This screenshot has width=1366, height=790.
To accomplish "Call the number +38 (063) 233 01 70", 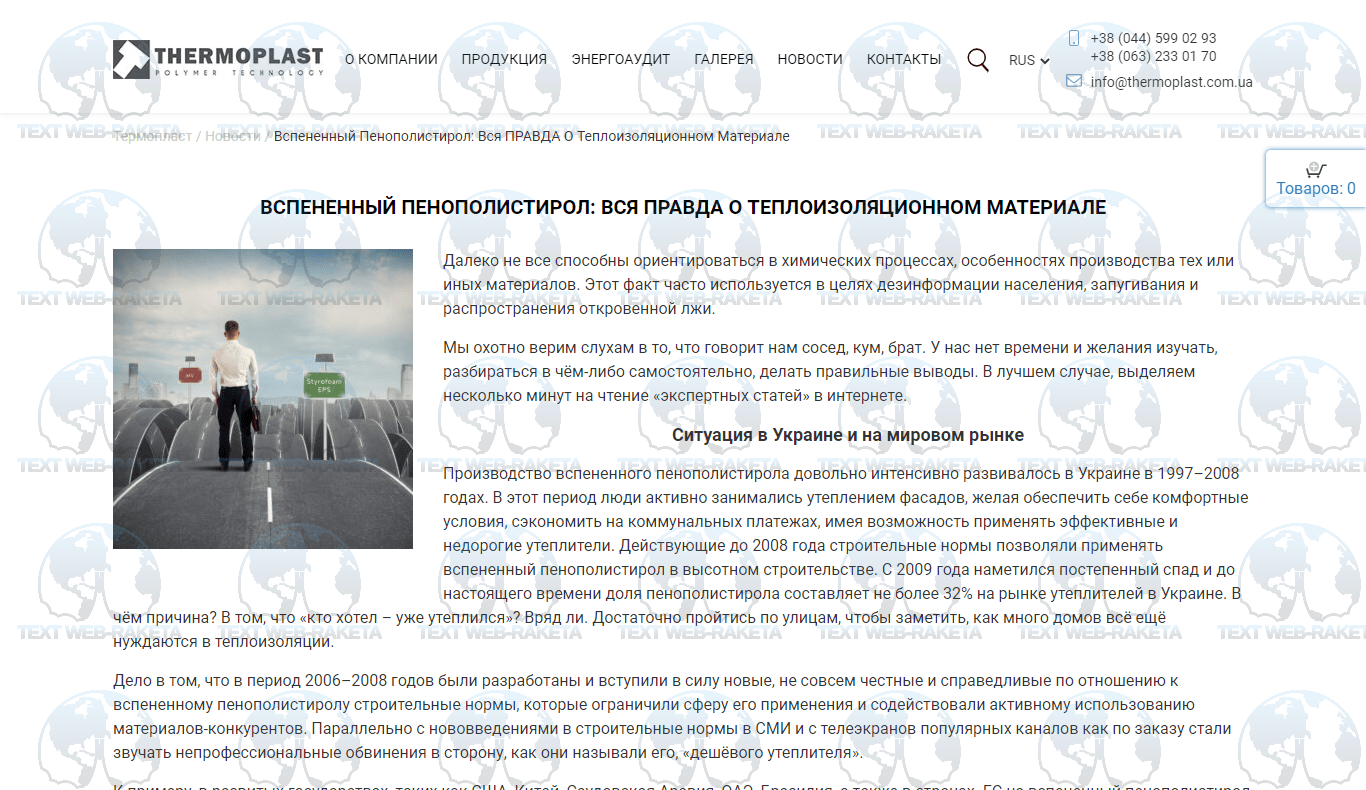I will coord(1153,56).
